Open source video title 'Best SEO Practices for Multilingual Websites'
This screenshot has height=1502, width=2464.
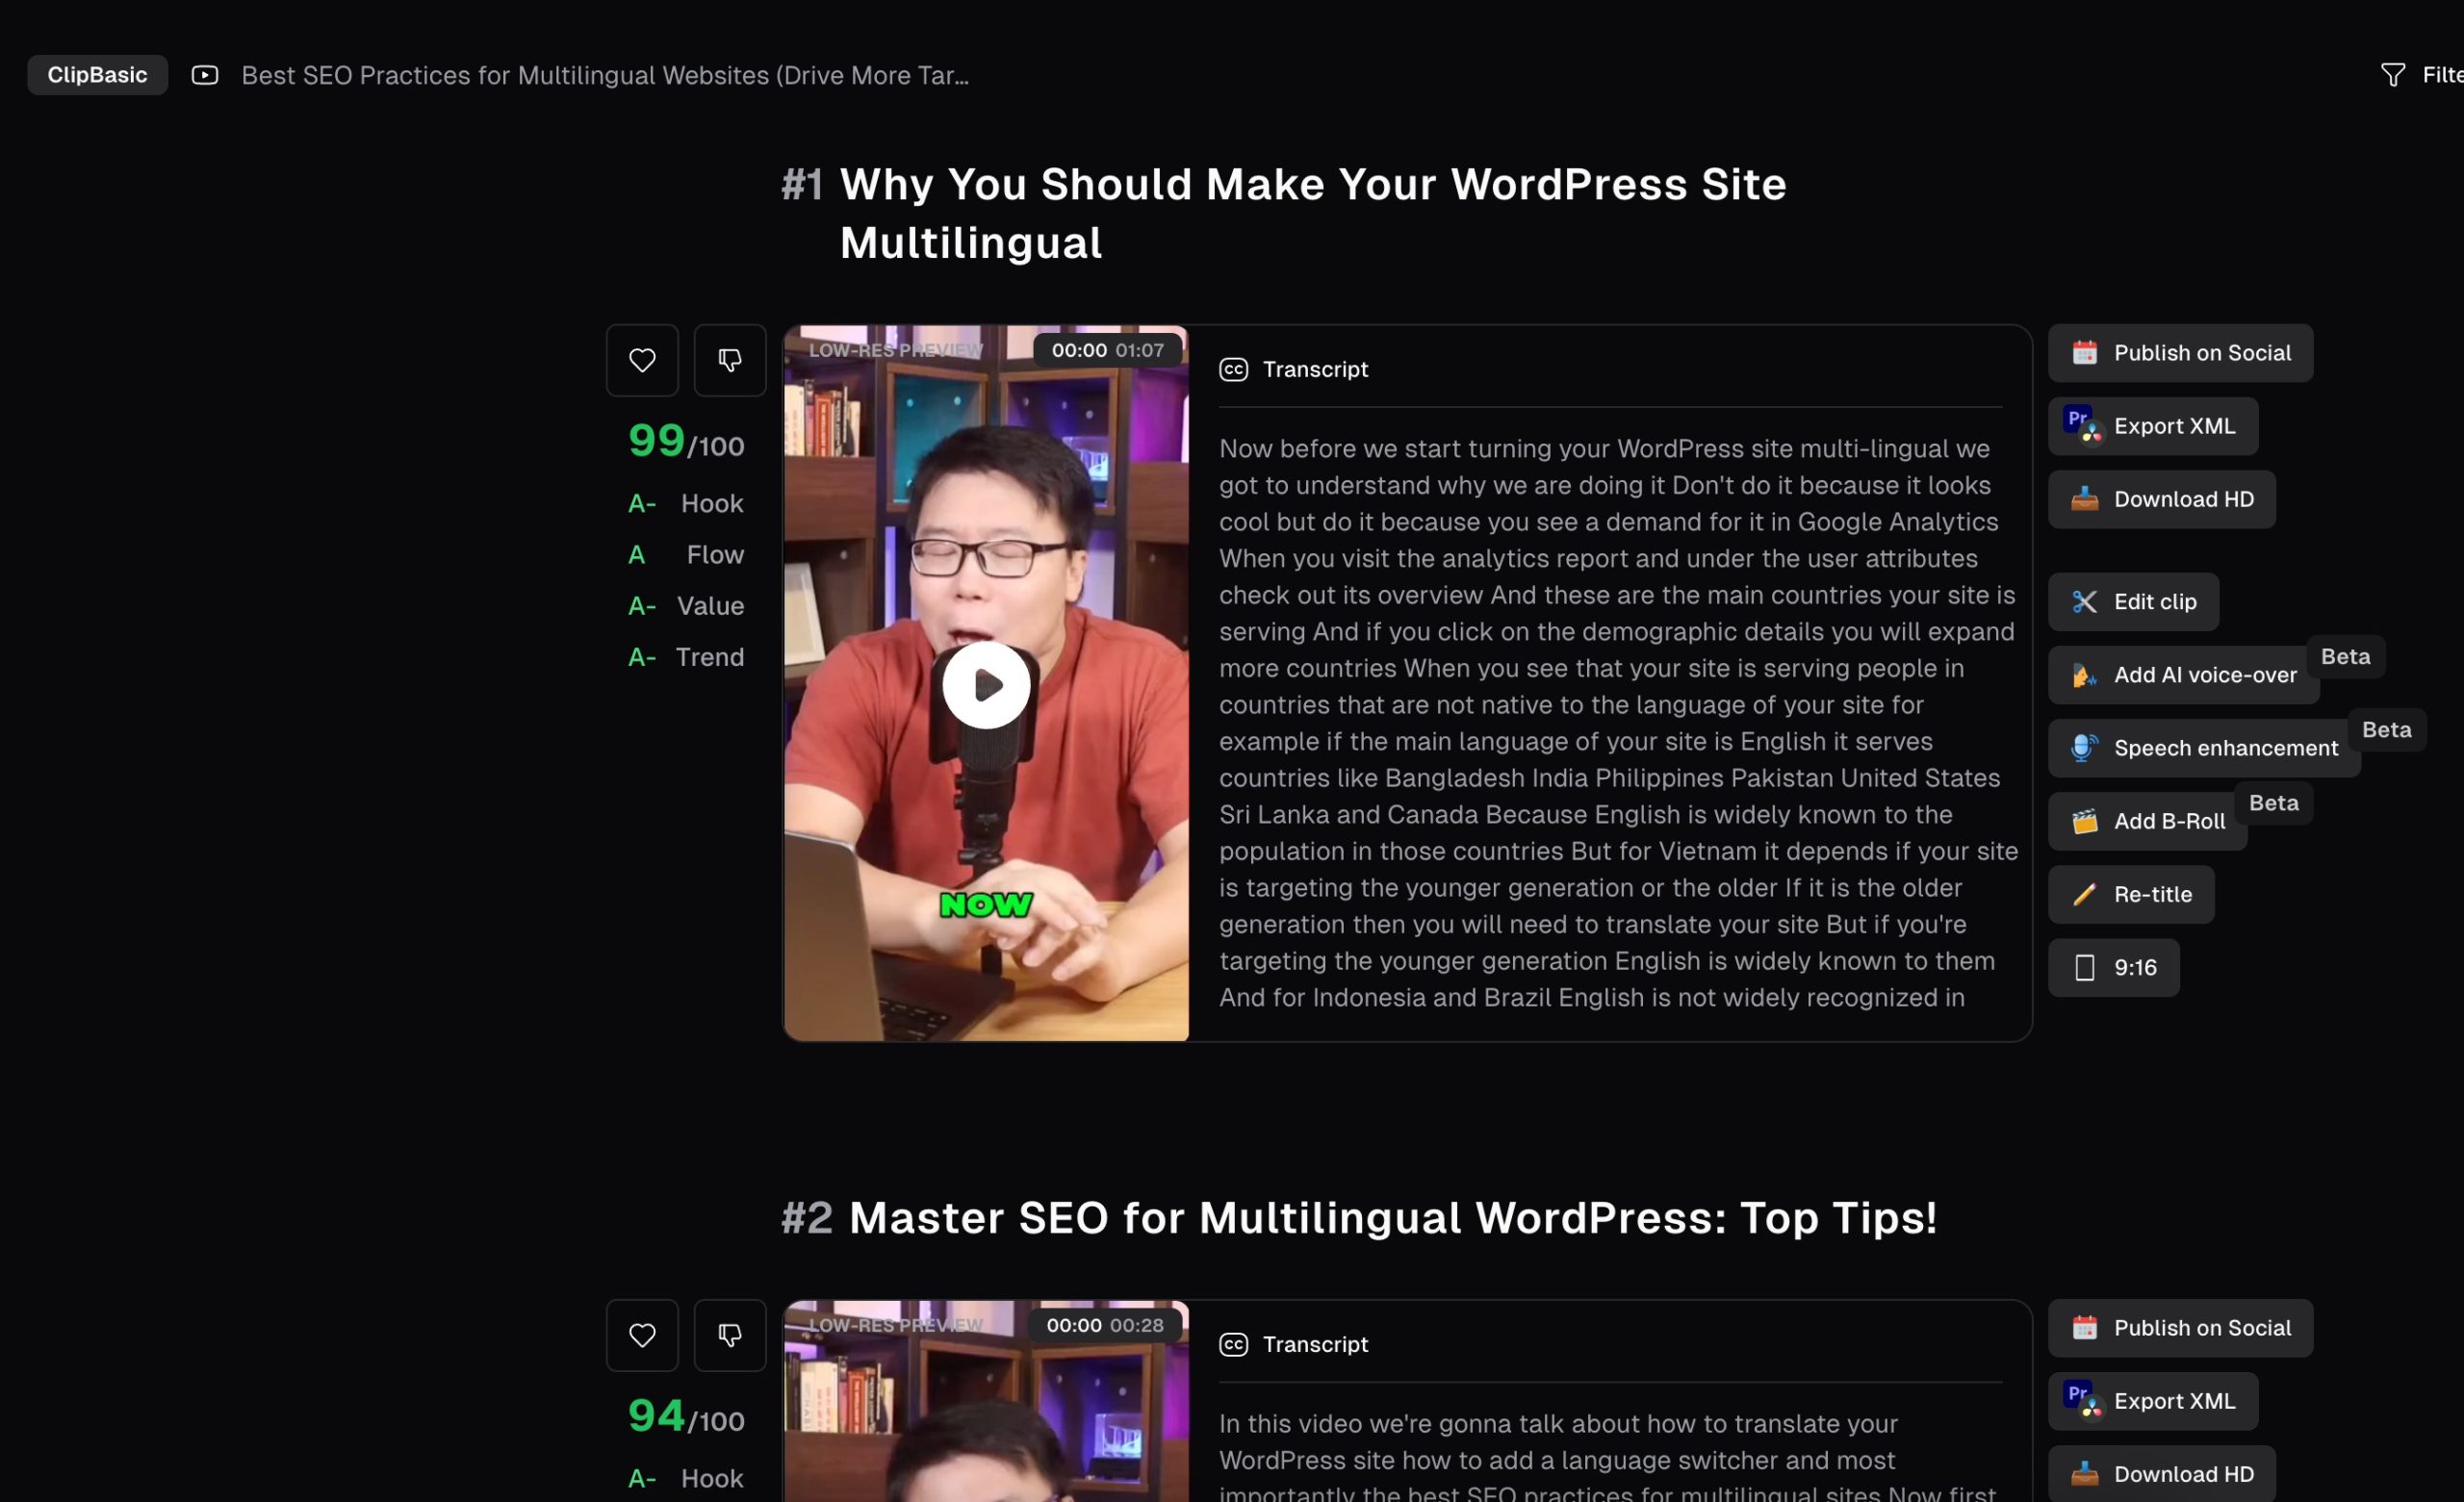click(605, 75)
